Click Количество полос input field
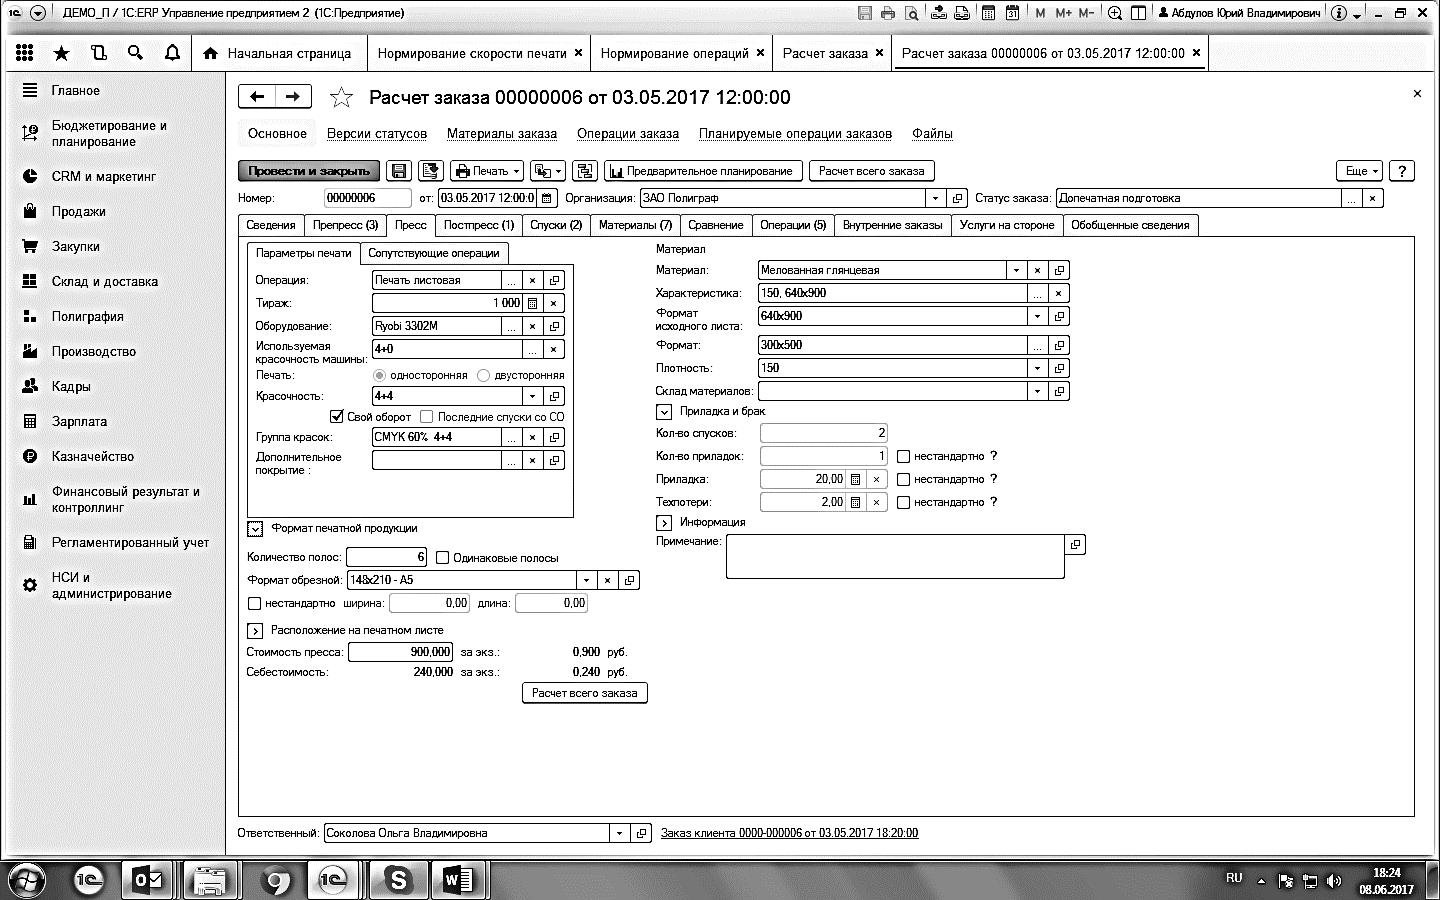 (x=387, y=557)
